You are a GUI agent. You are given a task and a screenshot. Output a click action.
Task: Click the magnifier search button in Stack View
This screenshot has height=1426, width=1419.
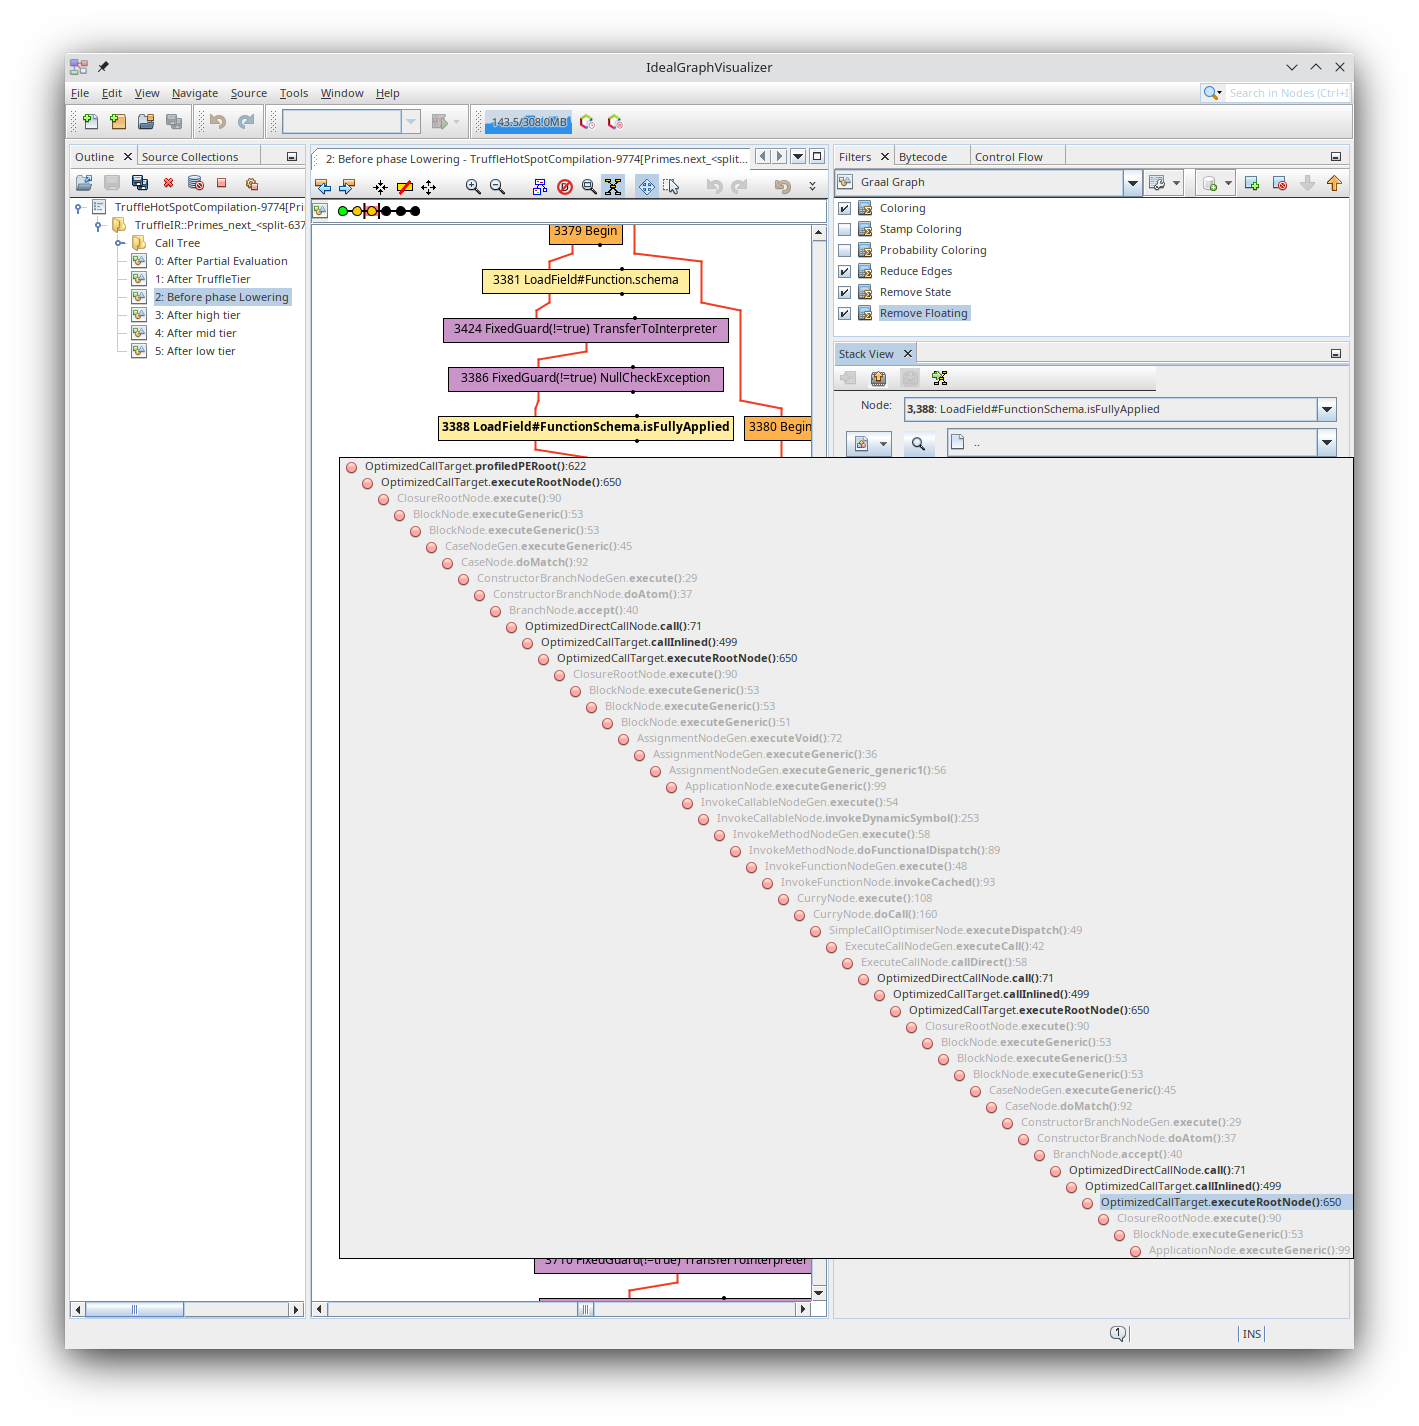point(918,443)
